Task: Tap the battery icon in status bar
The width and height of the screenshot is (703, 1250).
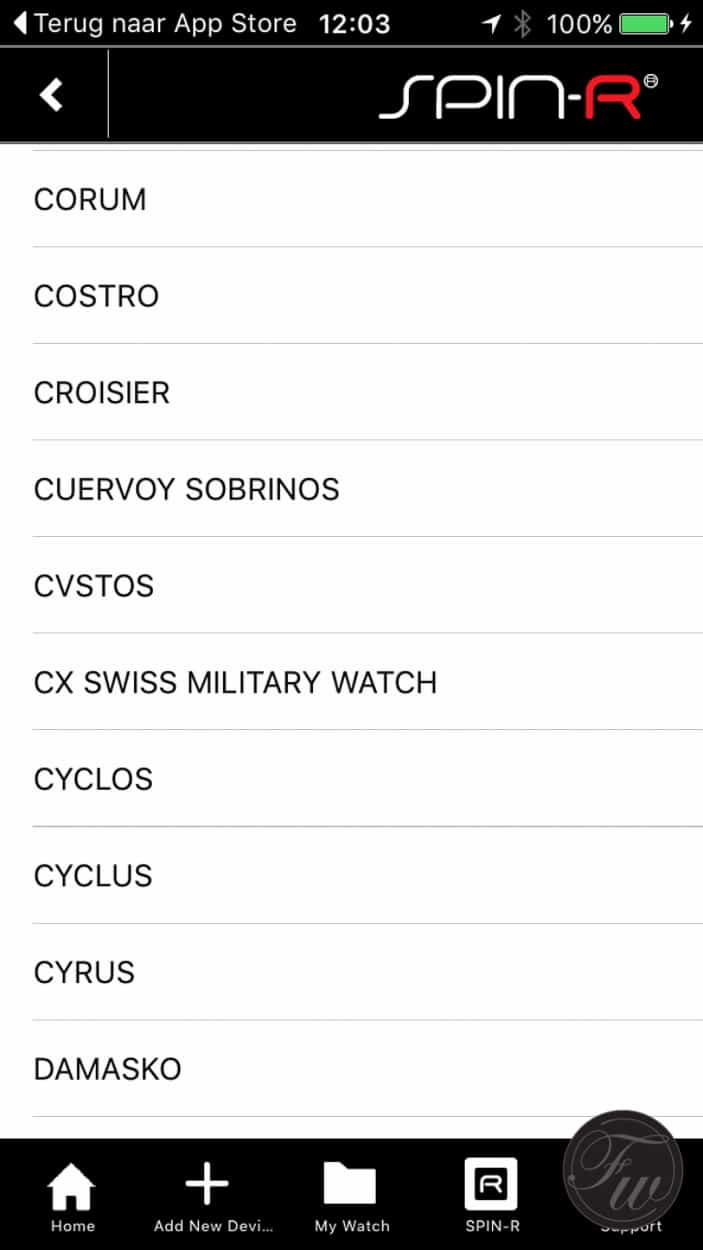Action: coord(644,23)
